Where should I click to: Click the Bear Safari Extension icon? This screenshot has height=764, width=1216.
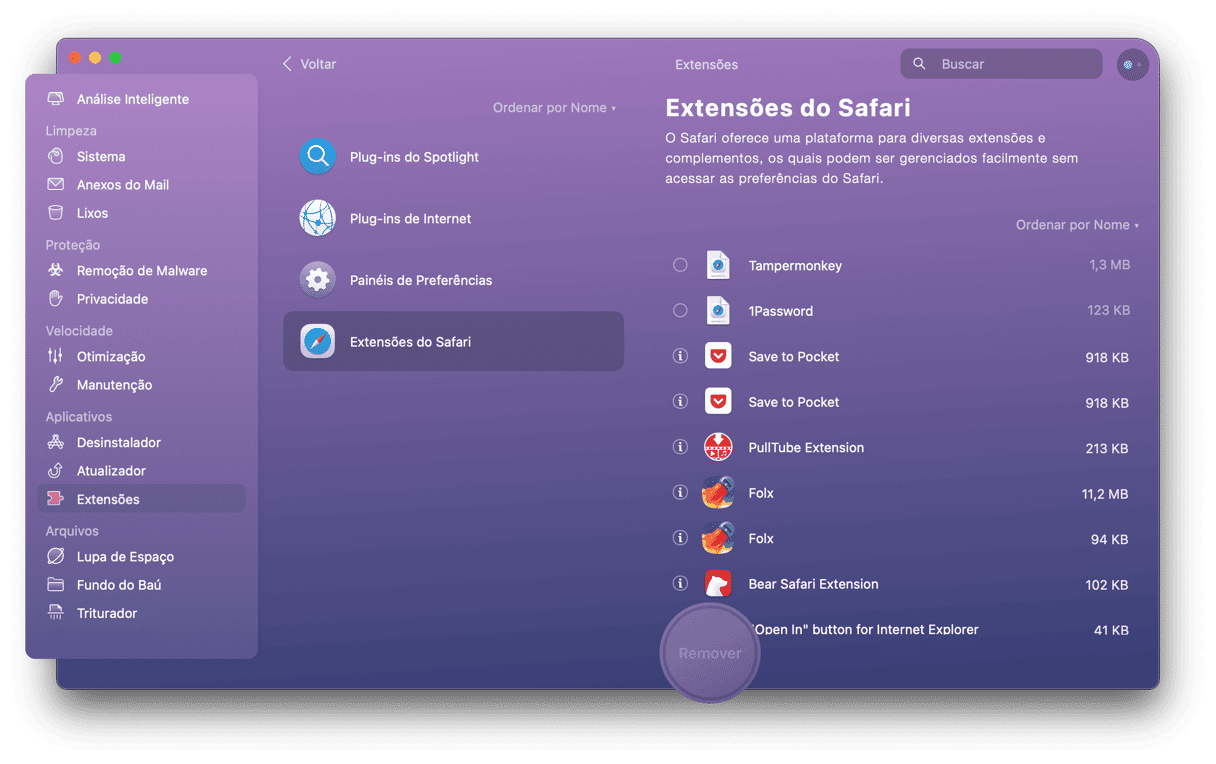pos(718,584)
